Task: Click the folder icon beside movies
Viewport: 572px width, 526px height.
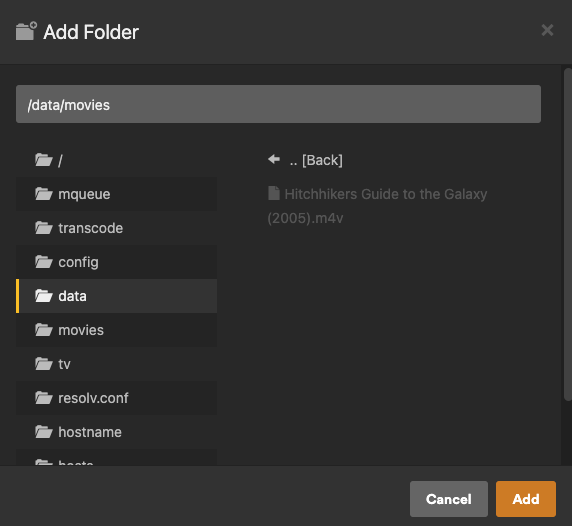Action: pyautogui.click(x=44, y=330)
